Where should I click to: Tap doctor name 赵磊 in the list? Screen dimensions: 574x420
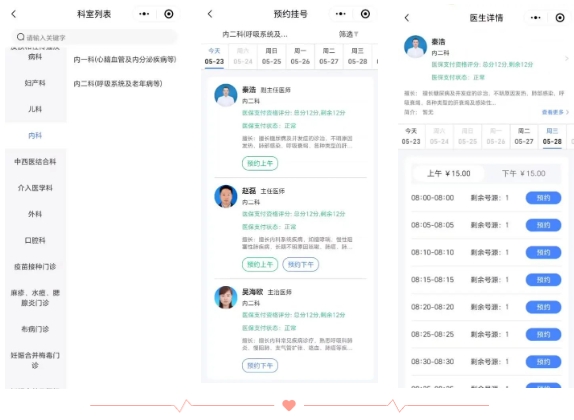(249, 191)
